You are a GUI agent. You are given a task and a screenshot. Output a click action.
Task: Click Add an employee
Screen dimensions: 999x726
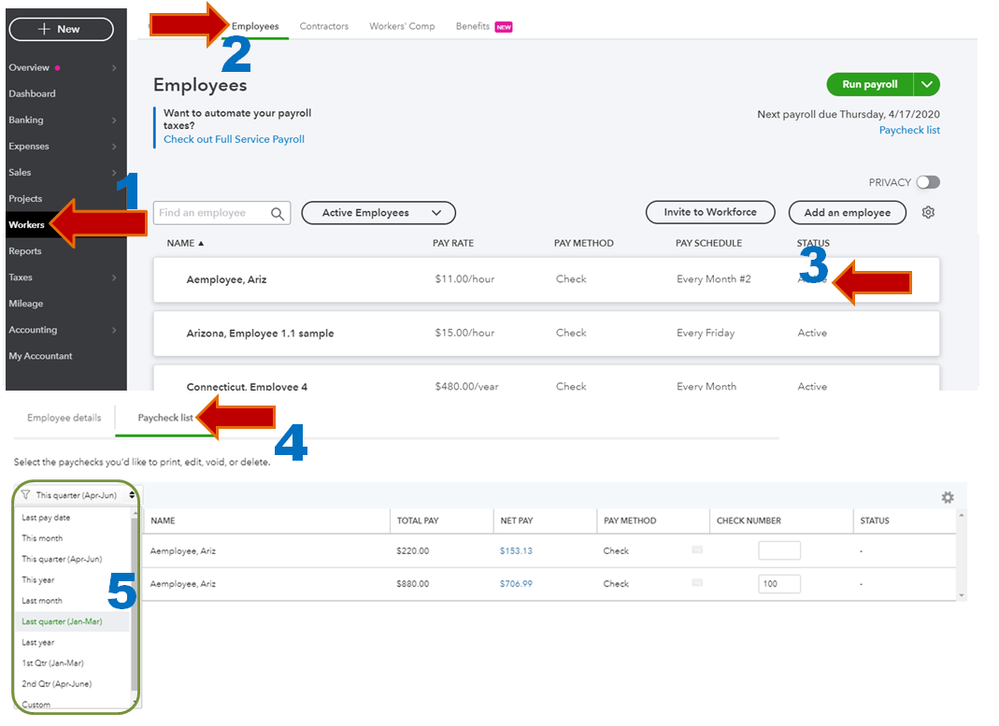pyautogui.click(x=847, y=213)
